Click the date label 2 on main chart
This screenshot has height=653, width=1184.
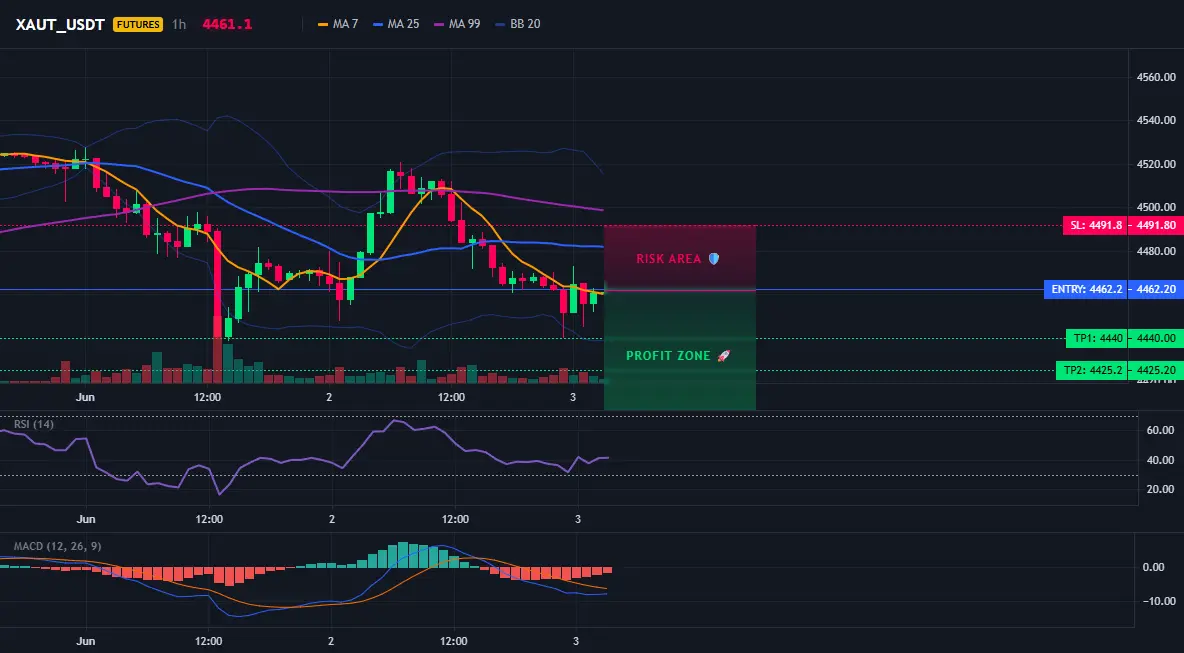(x=329, y=397)
